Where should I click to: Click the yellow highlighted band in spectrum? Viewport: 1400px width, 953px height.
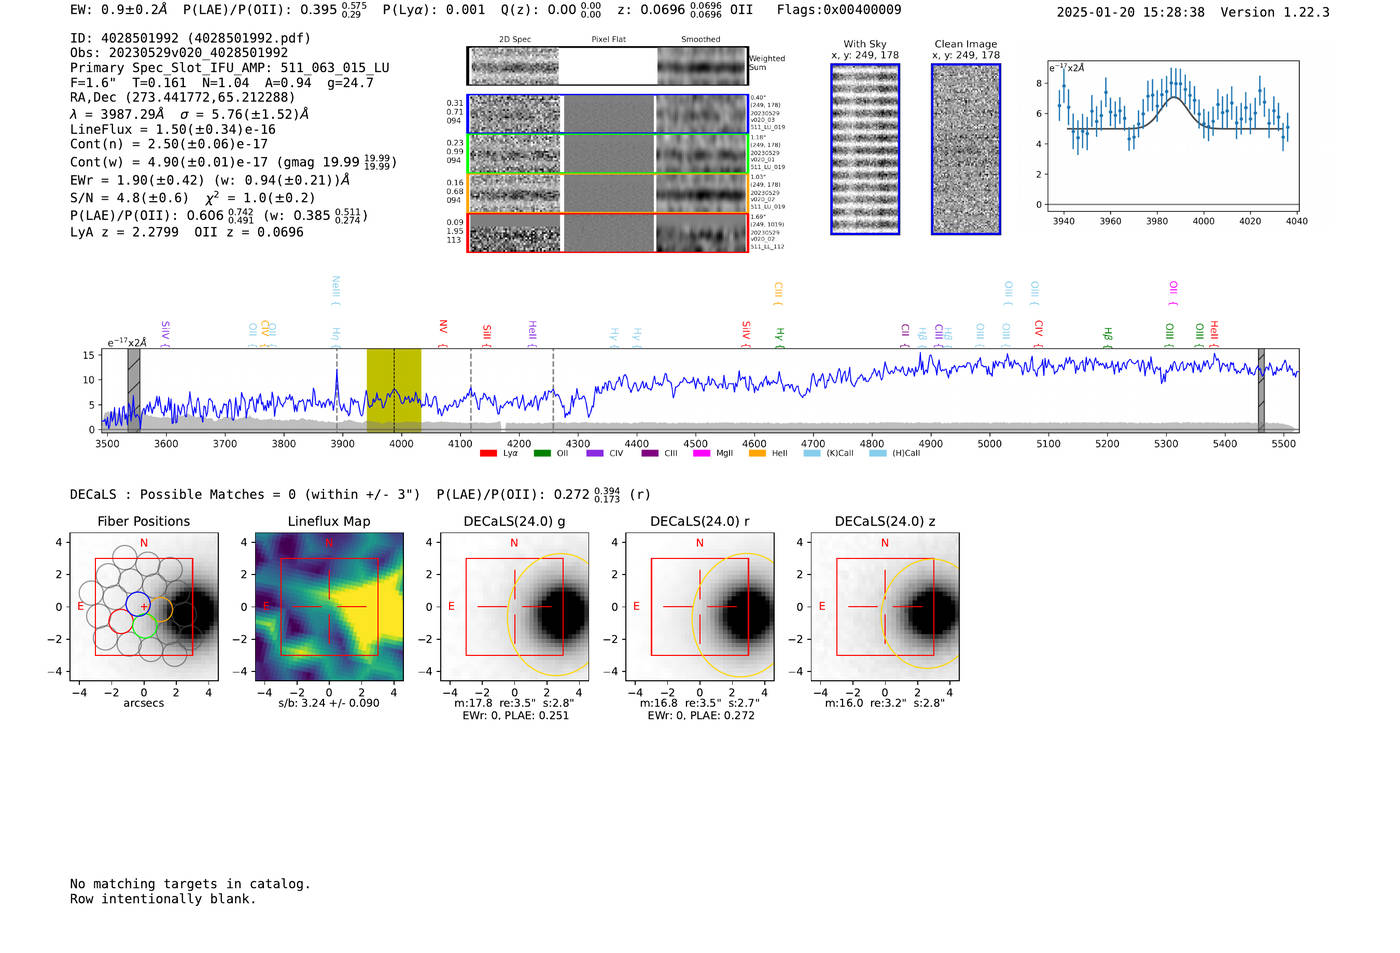click(x=393, y=390)
